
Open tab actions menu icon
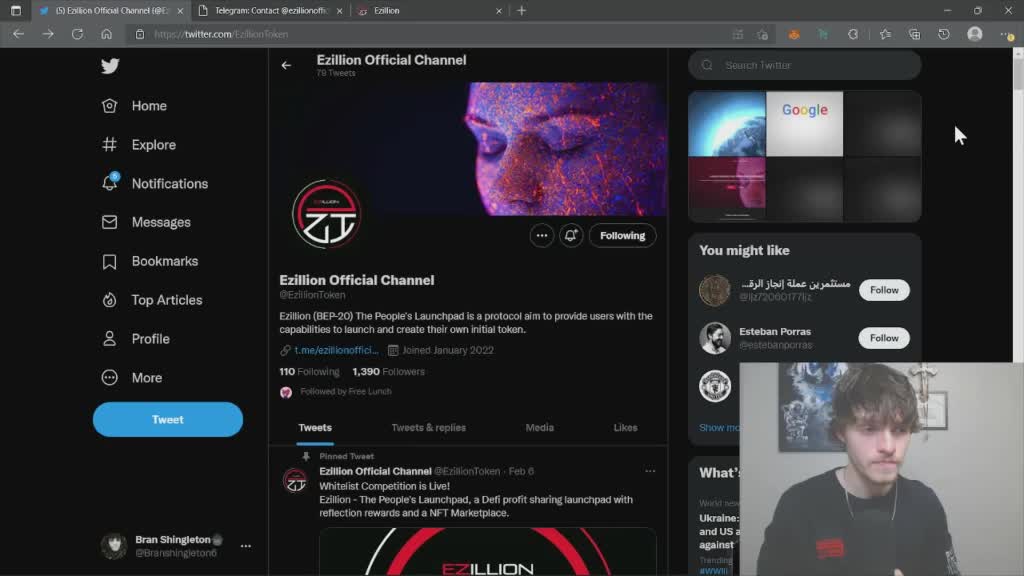pos(16,10)
